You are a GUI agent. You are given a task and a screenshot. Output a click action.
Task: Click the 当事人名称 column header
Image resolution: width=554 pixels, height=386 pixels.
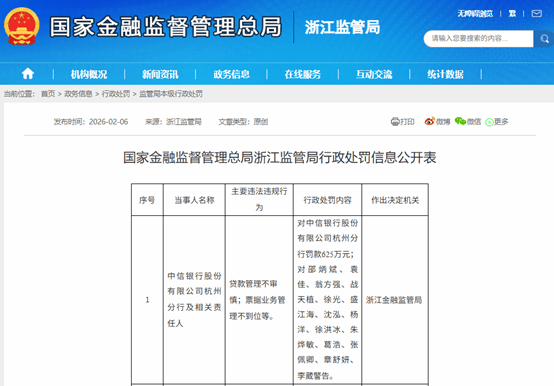[194, 200]
